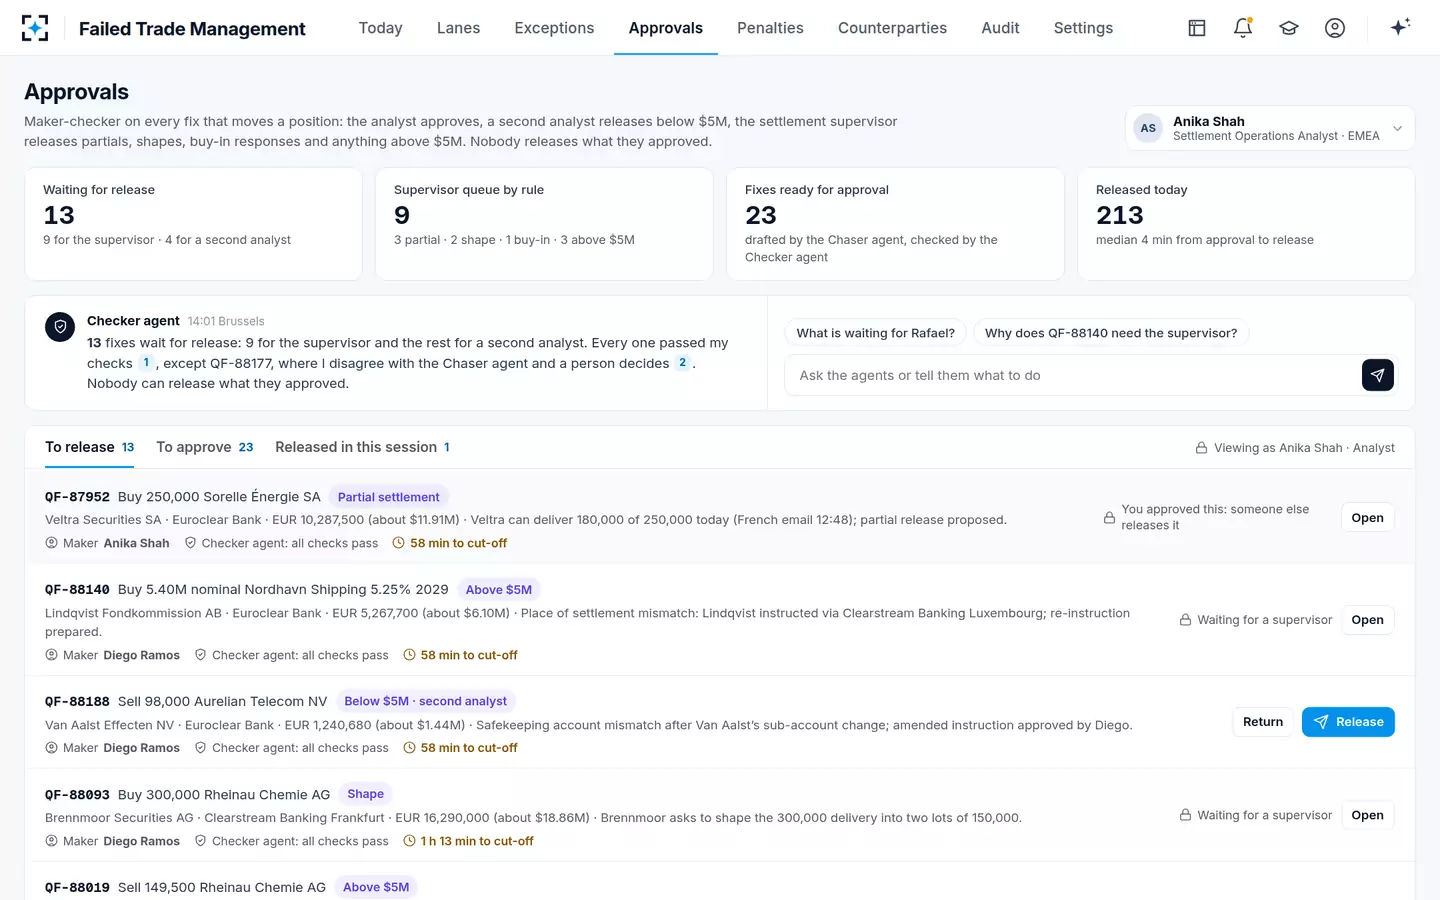1440x900 pixels.
Task: Select the To release list tab
Action: (90, 447)
